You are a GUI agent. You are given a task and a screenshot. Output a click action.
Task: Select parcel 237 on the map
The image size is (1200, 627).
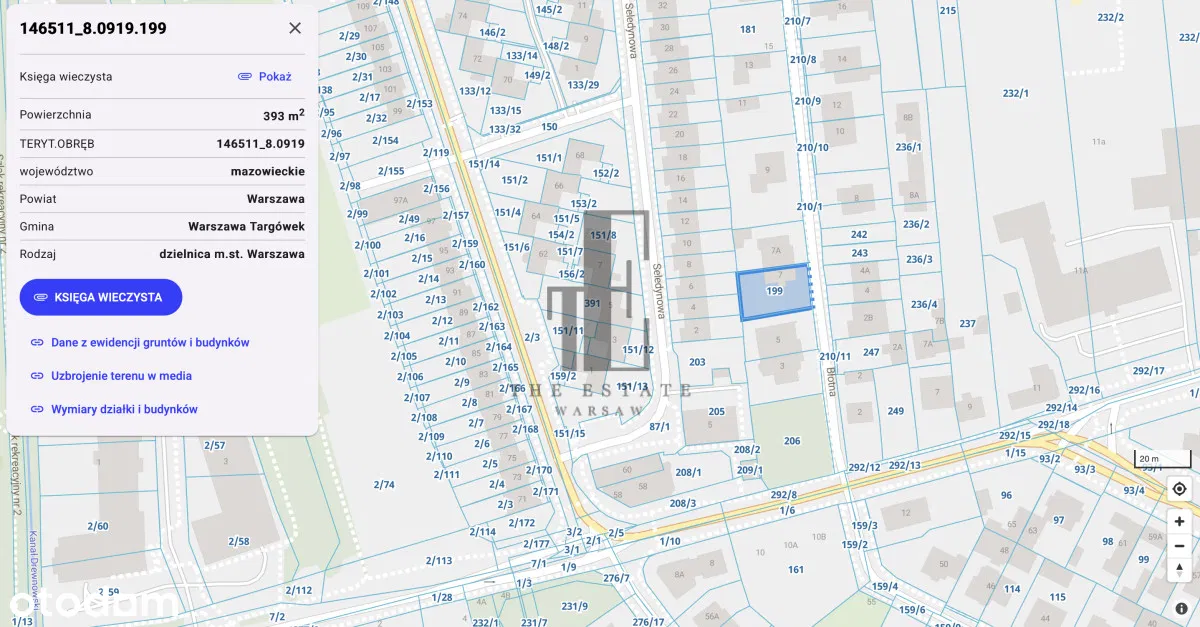[966, 323]
